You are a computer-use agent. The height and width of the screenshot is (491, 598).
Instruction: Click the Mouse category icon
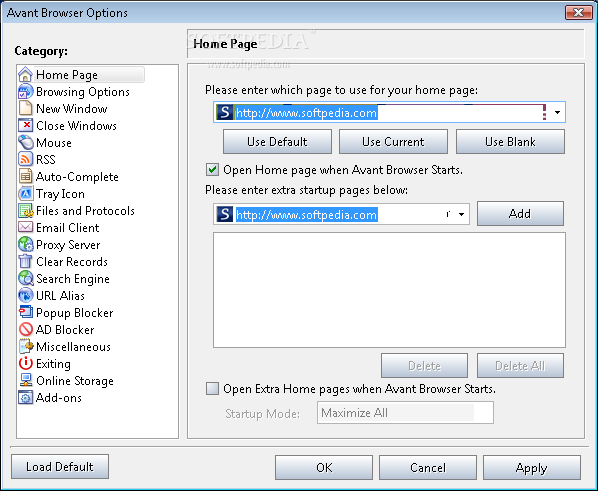click(26, 142)
